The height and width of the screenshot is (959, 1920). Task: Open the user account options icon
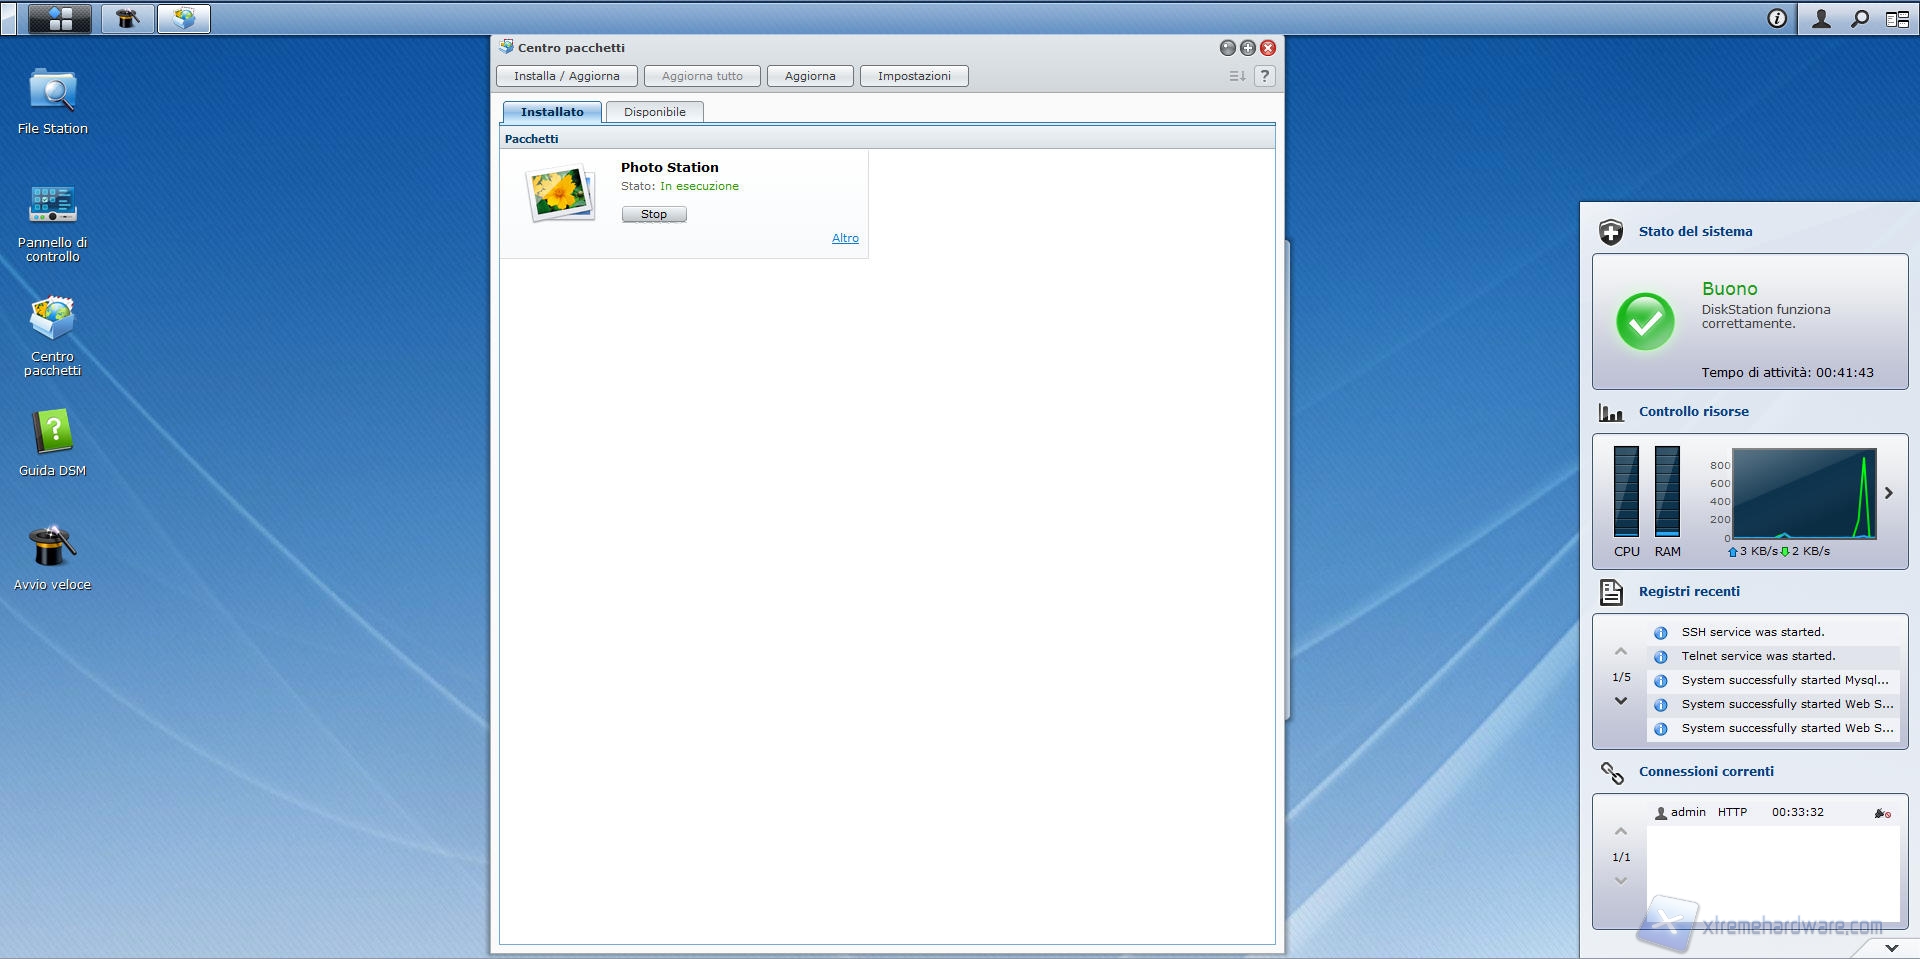1821,18
